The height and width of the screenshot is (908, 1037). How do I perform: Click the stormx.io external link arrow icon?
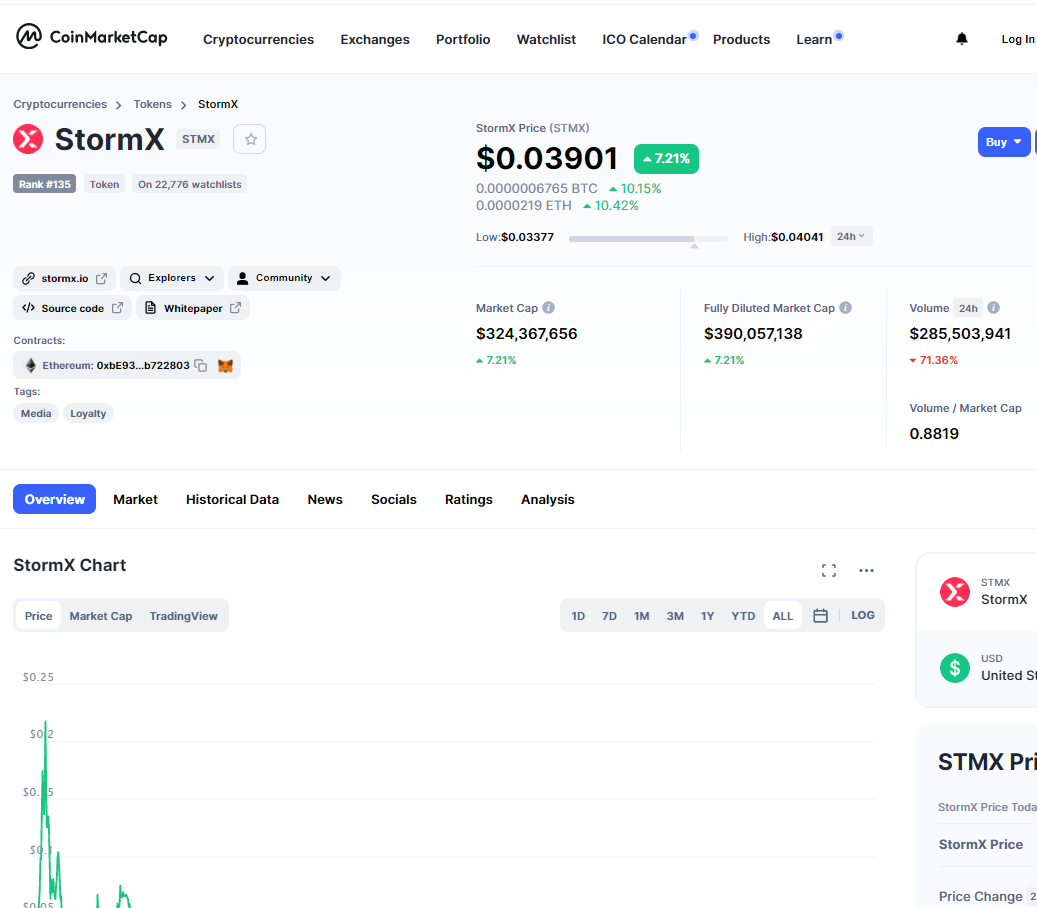(x=101, y=278)
